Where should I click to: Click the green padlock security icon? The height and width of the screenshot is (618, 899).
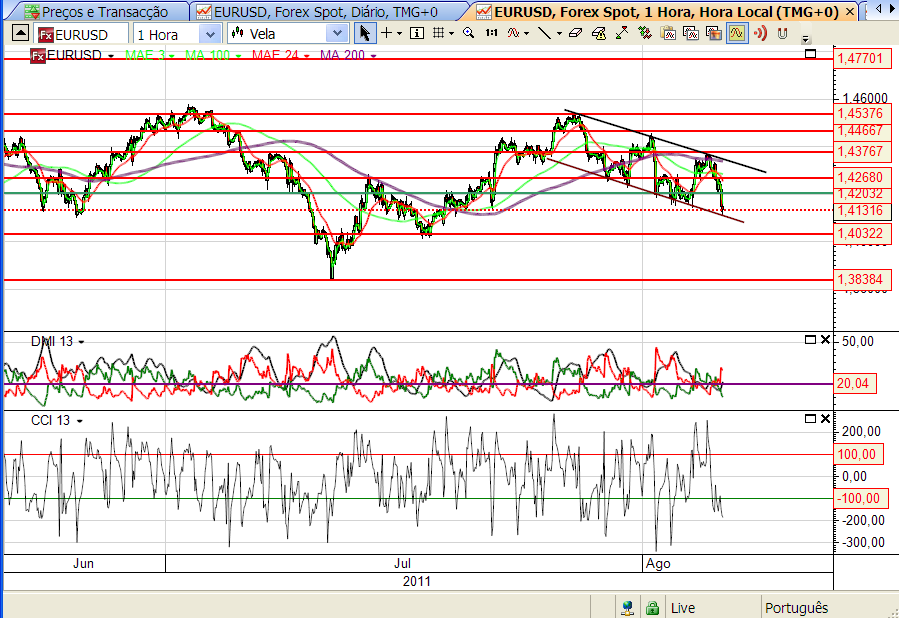[x=652, y=608]
